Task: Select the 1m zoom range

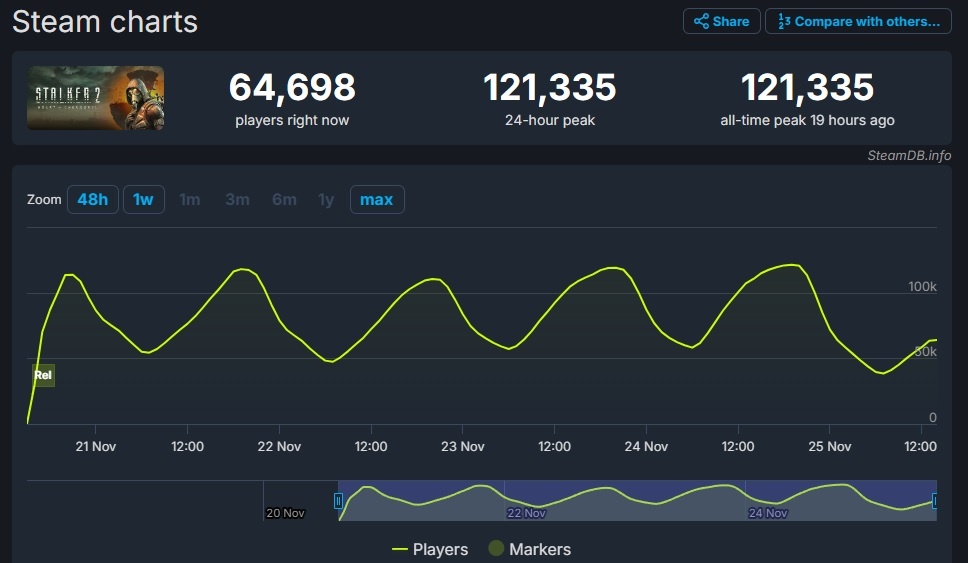Action: 190,199
